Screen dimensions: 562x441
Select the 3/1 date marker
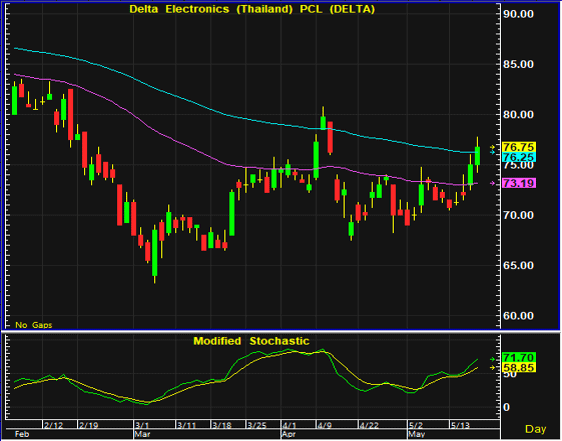(142, 425)
